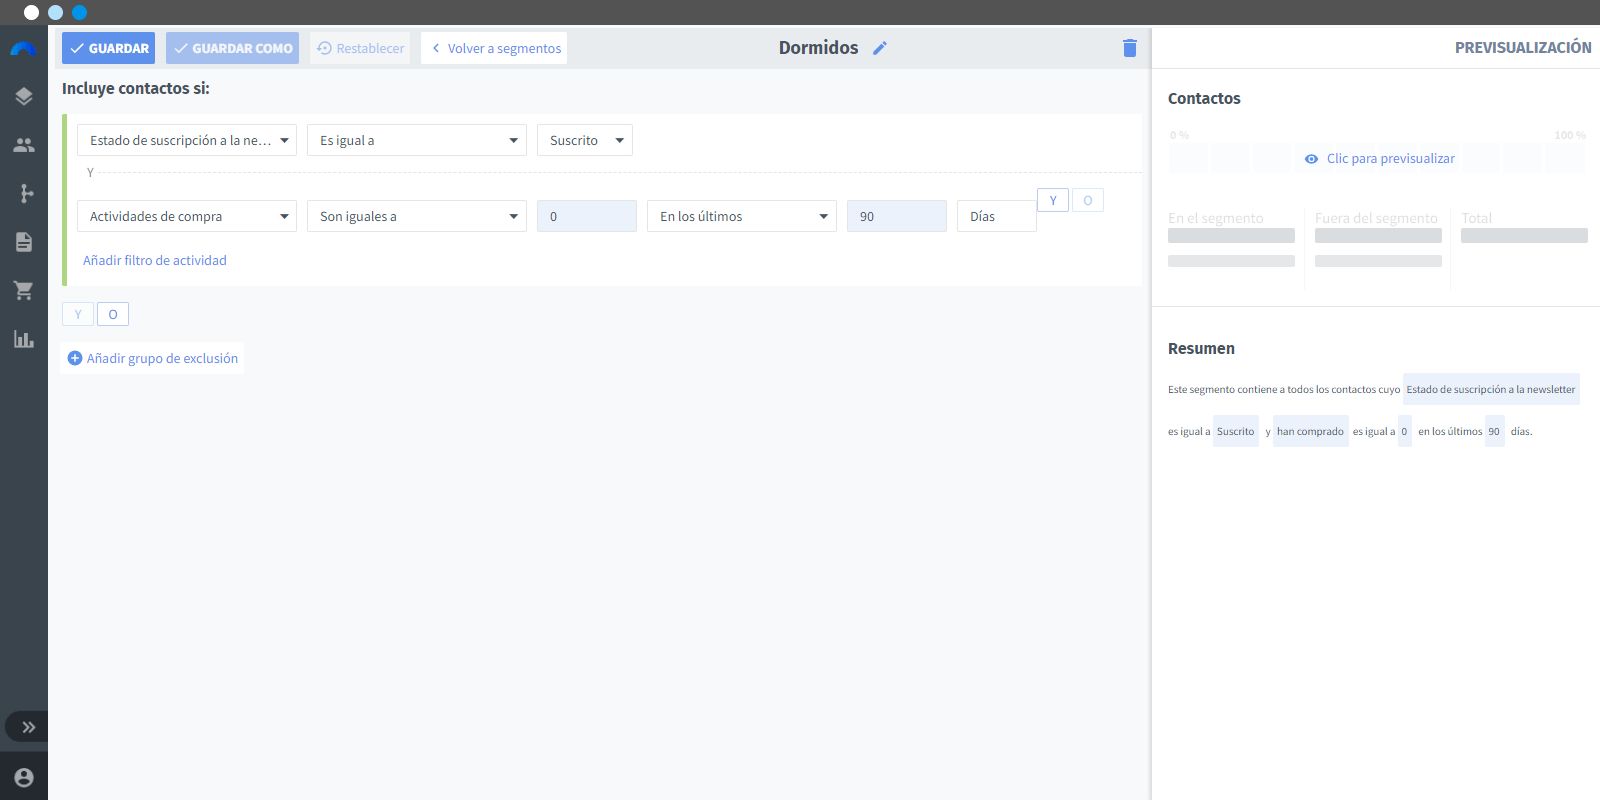Click the contacts percentage bar to preview
Screen dimensions: 1600x800
coord(1378,158)
